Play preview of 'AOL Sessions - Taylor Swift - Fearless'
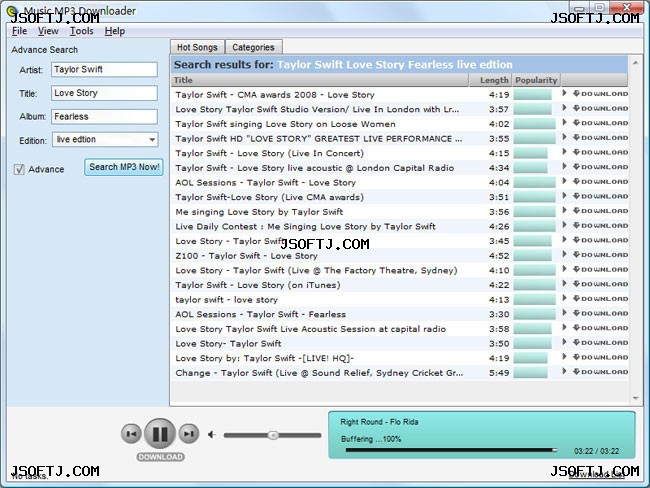The height and width of the screenshot is (488, 650). 564,313
